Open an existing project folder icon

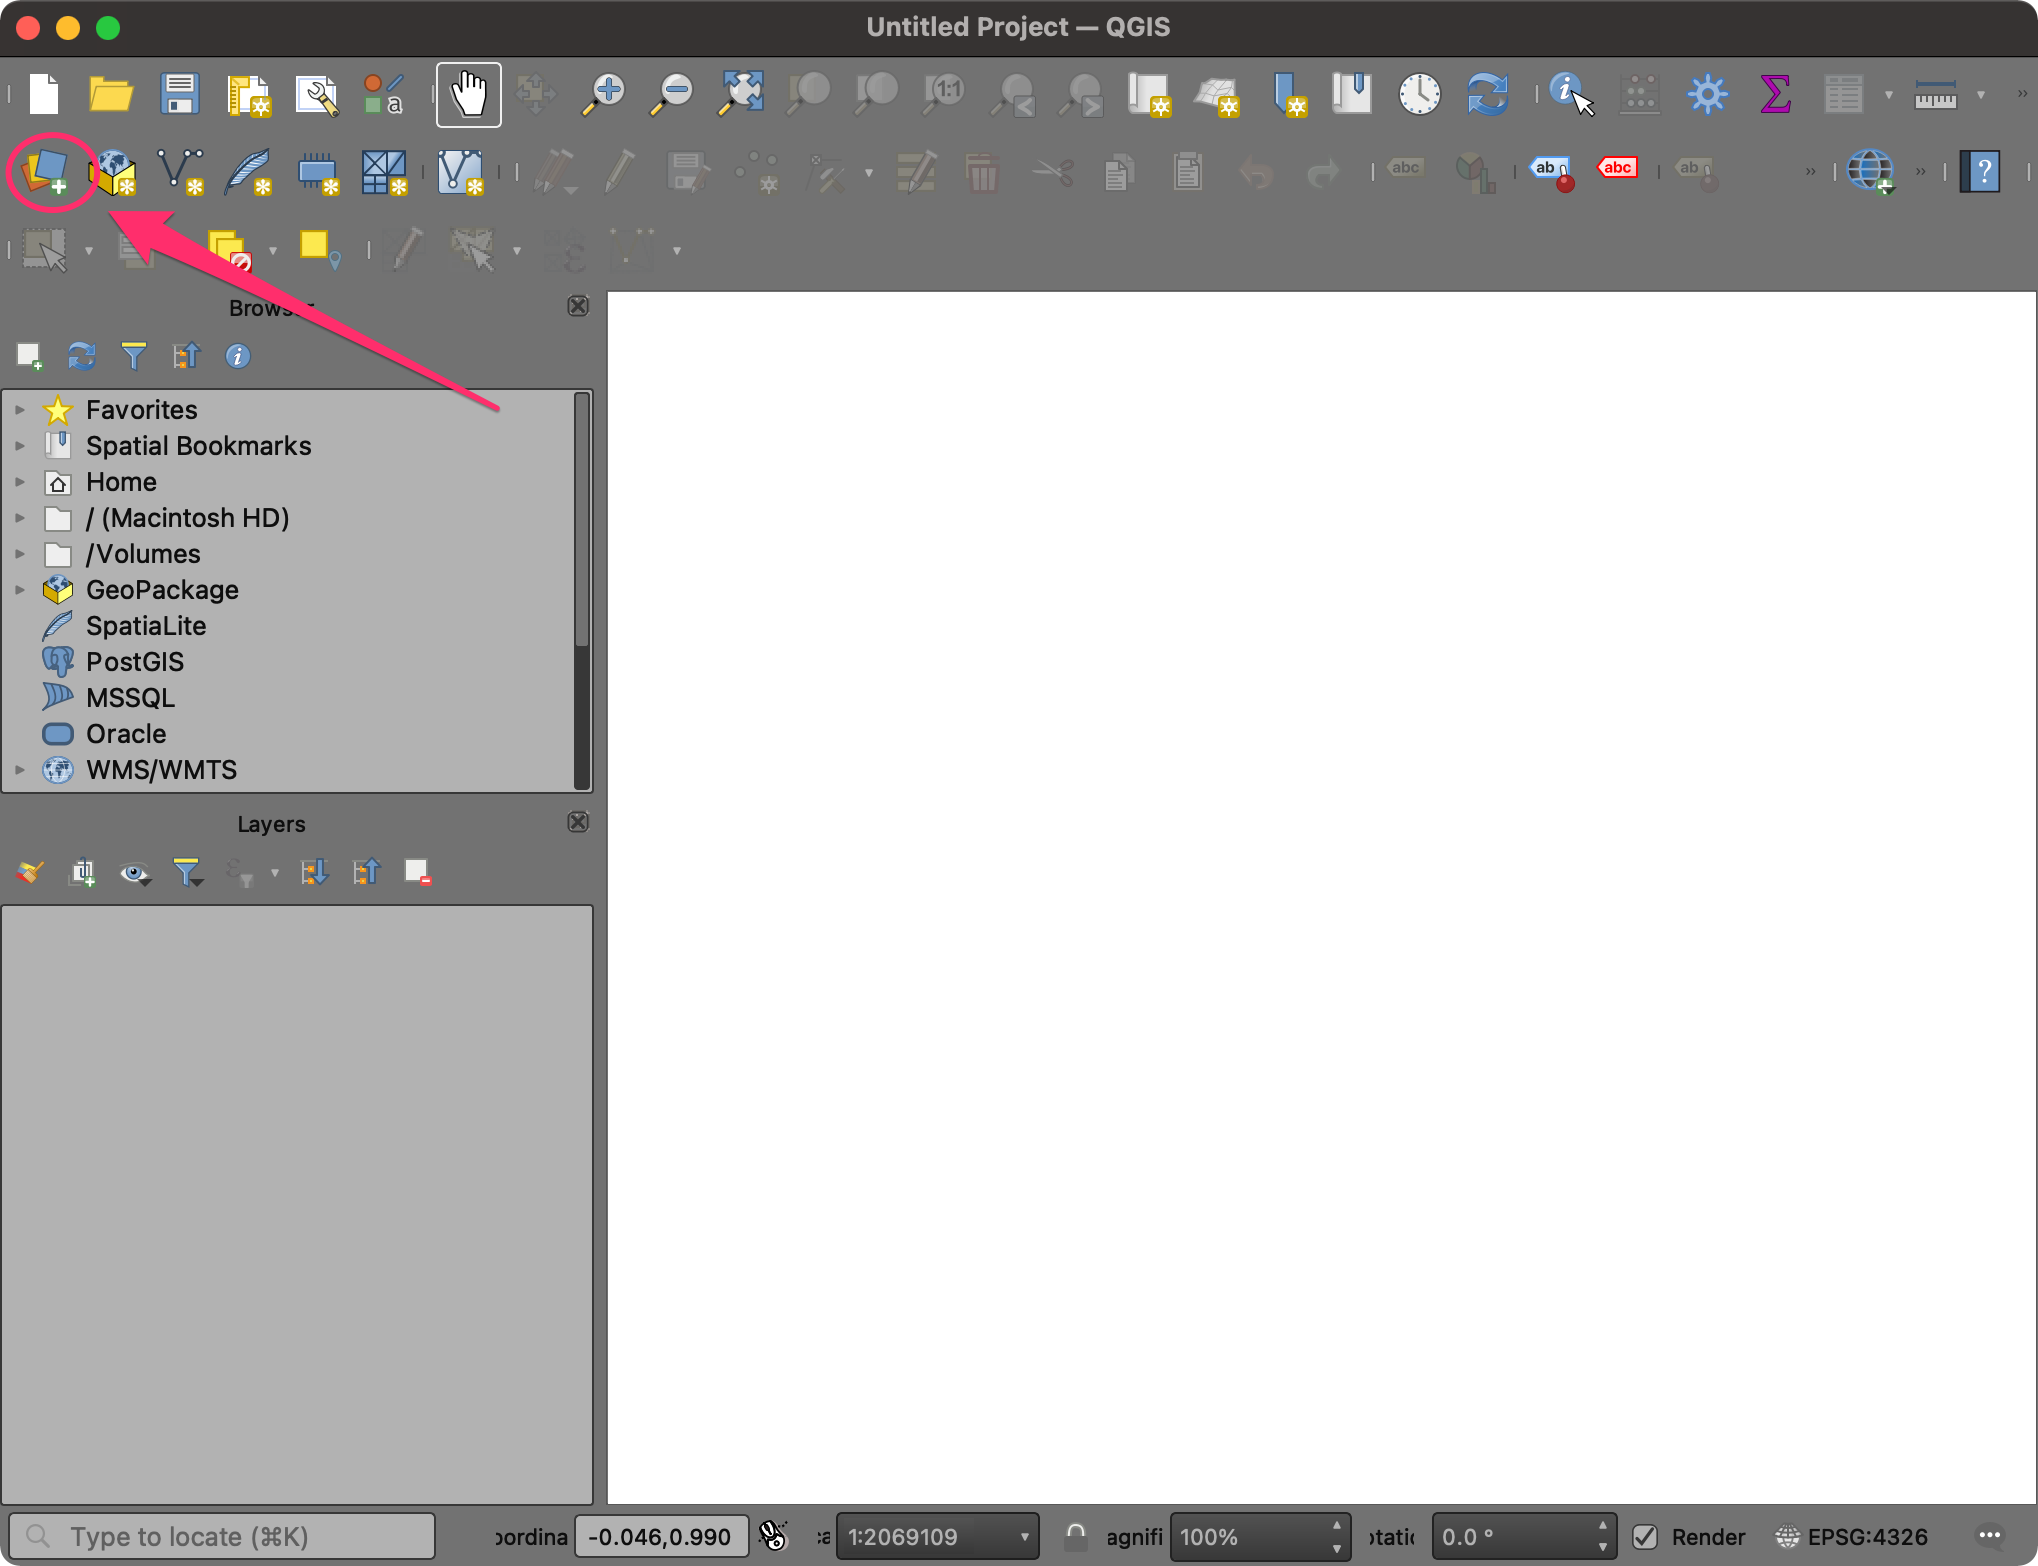coord(111,95)
